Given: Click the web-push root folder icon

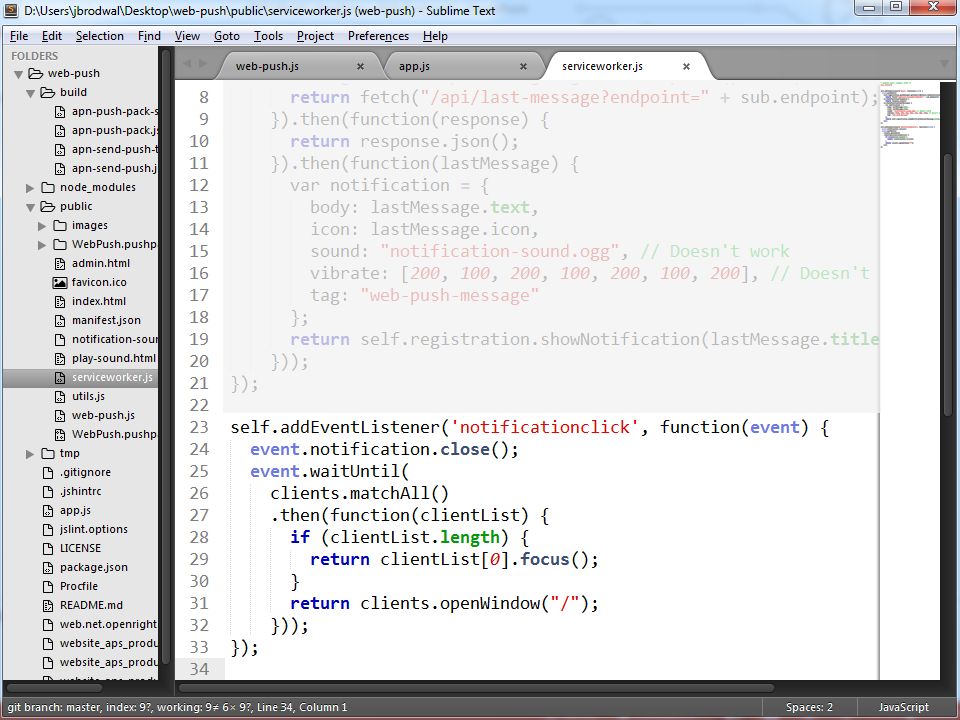Looking at the screenshot, I should (x=36, y=73).
